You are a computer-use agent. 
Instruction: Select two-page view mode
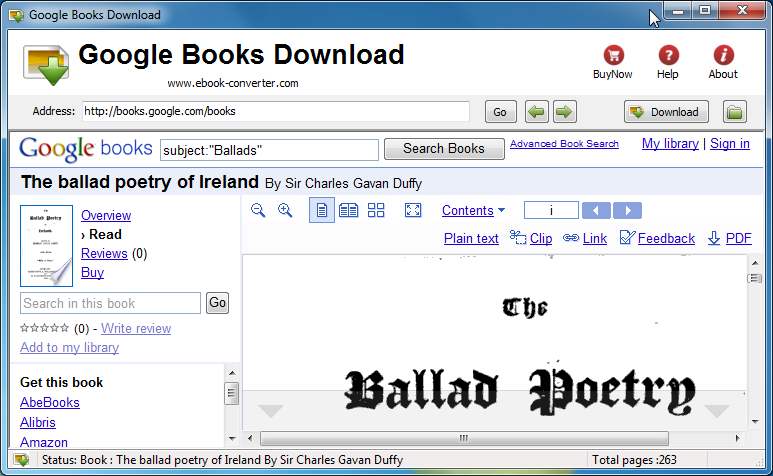(x=349, y=210)
